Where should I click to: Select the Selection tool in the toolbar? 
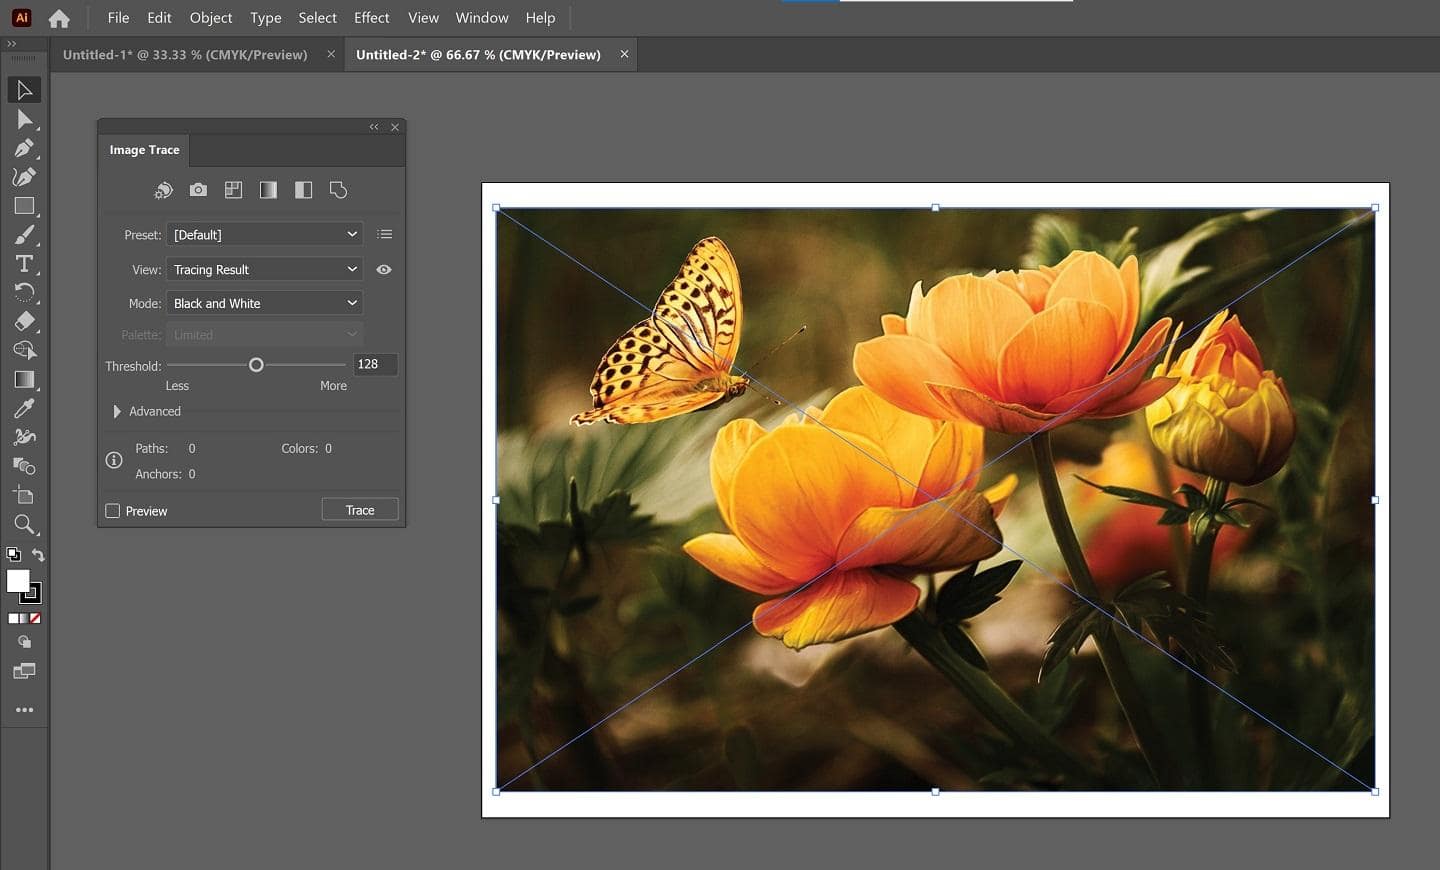tap(24, 90)
